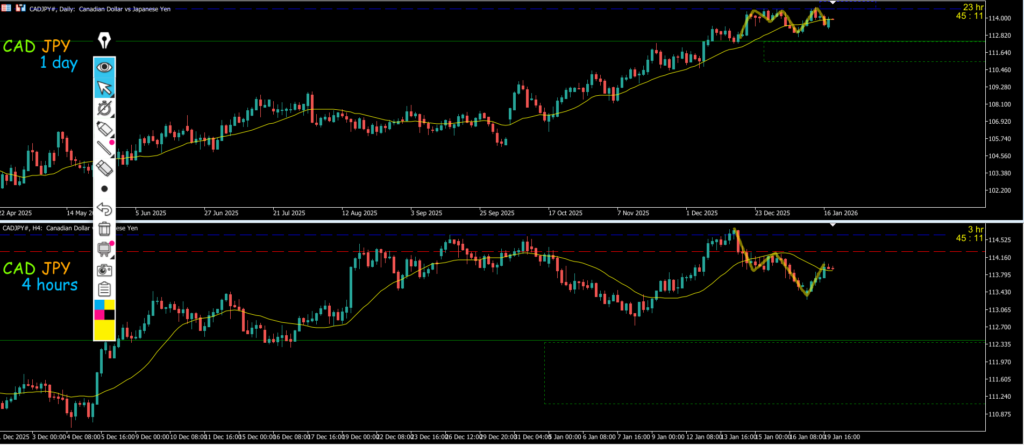Image resolution: width=1024 pixels, height=445 pixels.
Task: Pick the magenta color swatch
Action: click(x=99, y=316)
